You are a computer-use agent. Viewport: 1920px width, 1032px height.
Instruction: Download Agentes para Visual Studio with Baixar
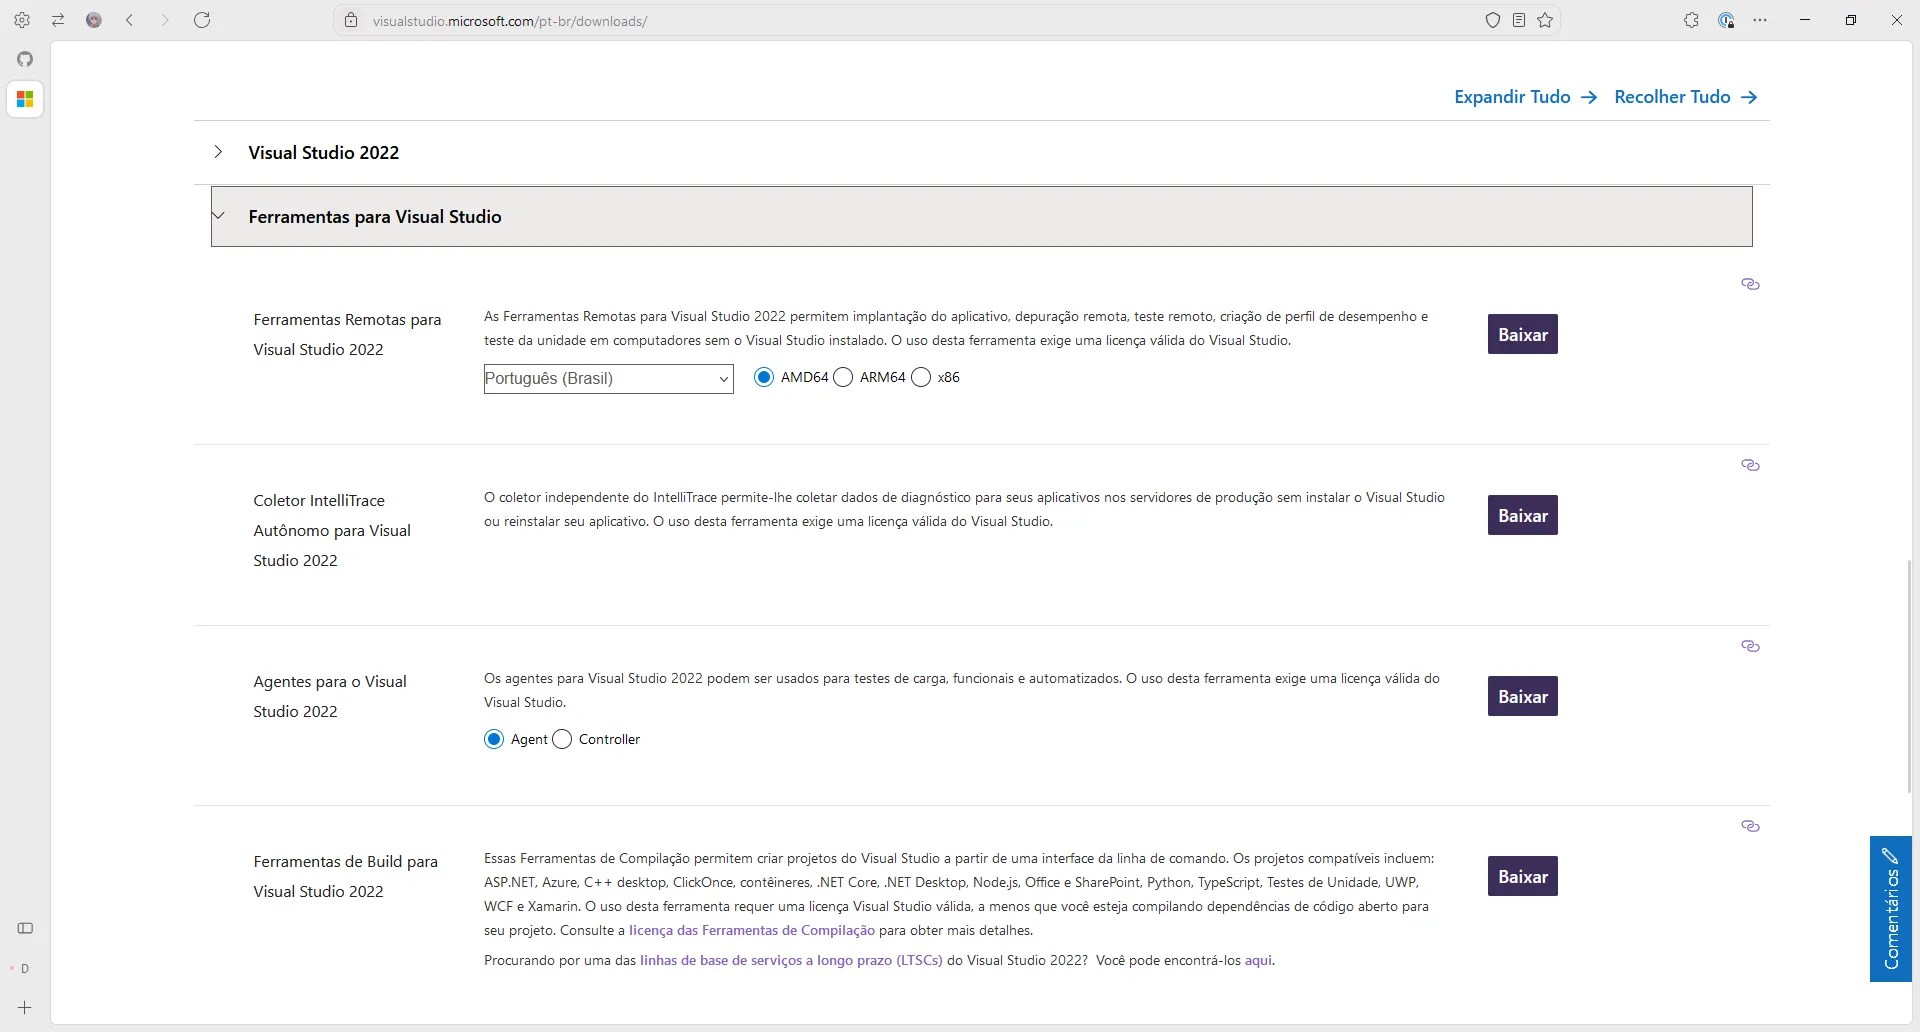(x=1523, y=696)
